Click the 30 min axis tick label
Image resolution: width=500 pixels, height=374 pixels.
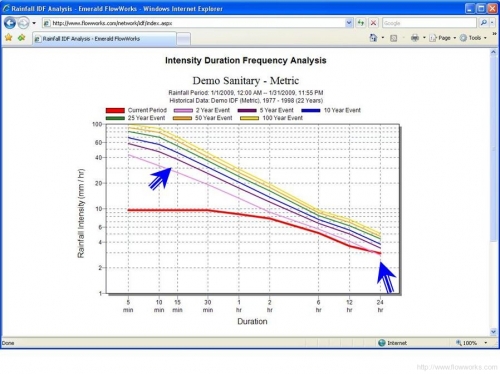coord(208,306)
